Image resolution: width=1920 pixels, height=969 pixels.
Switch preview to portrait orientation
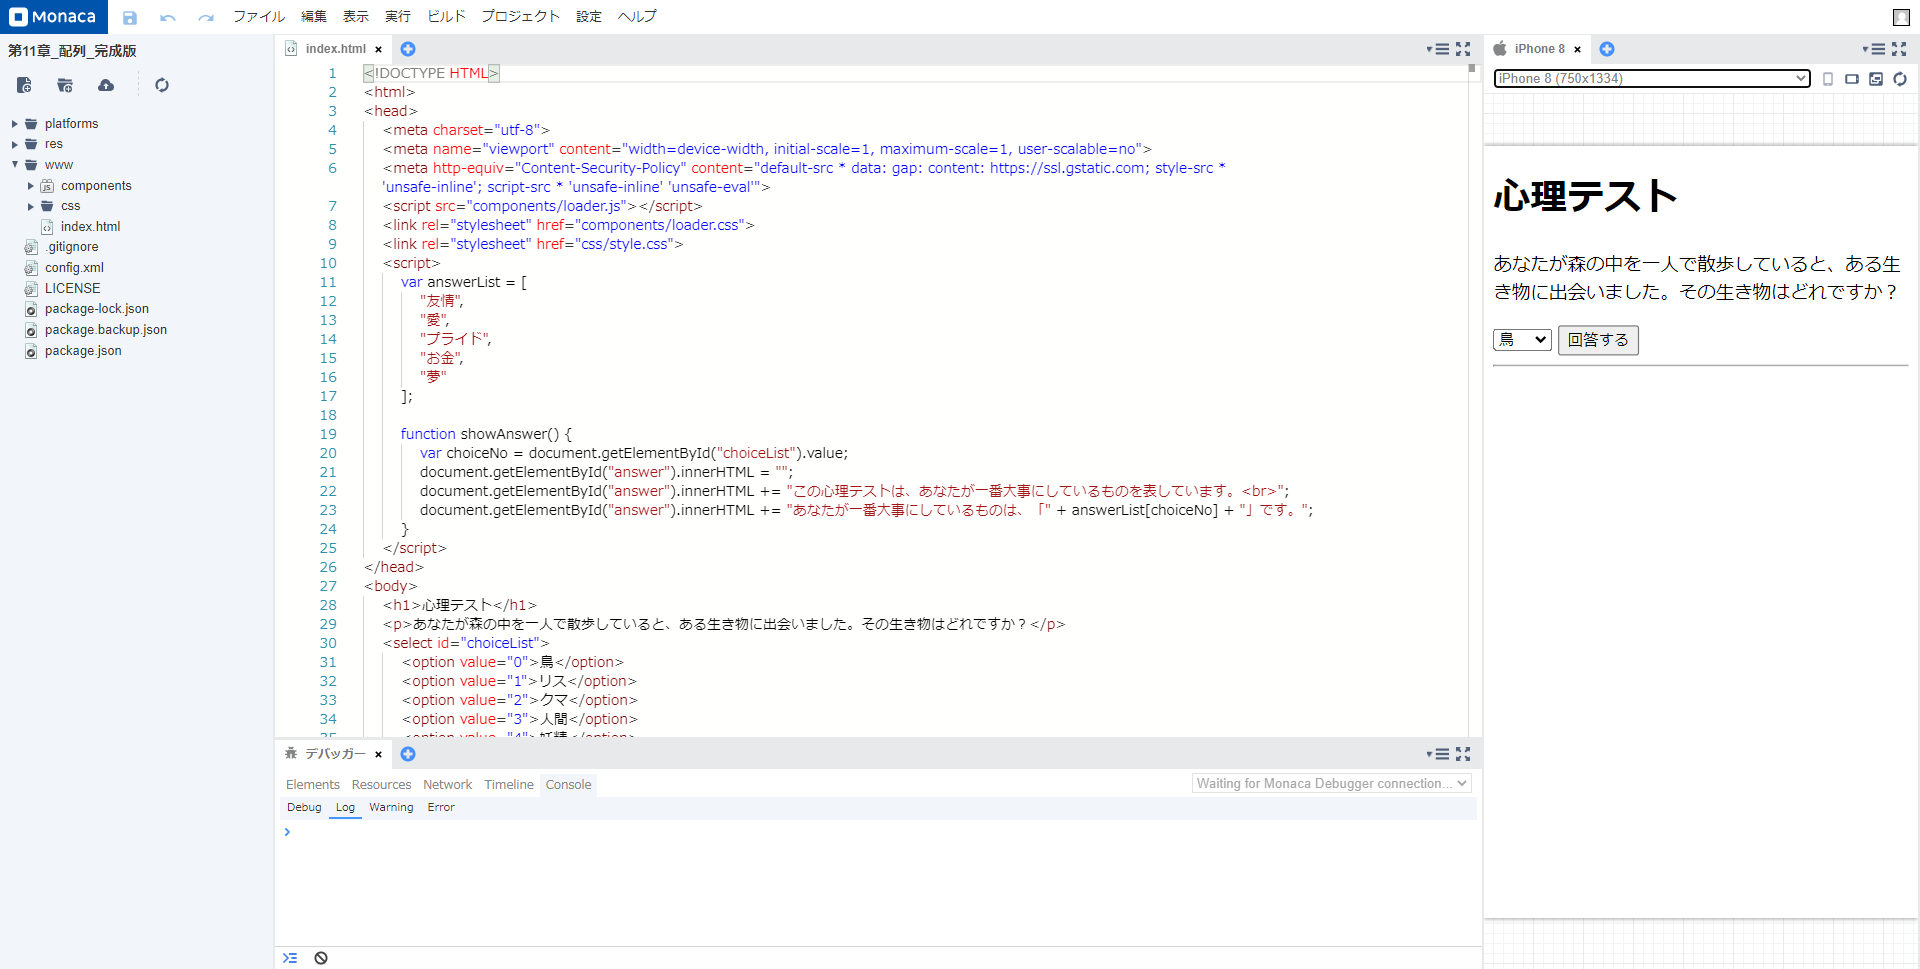(x=1828, y=79)
